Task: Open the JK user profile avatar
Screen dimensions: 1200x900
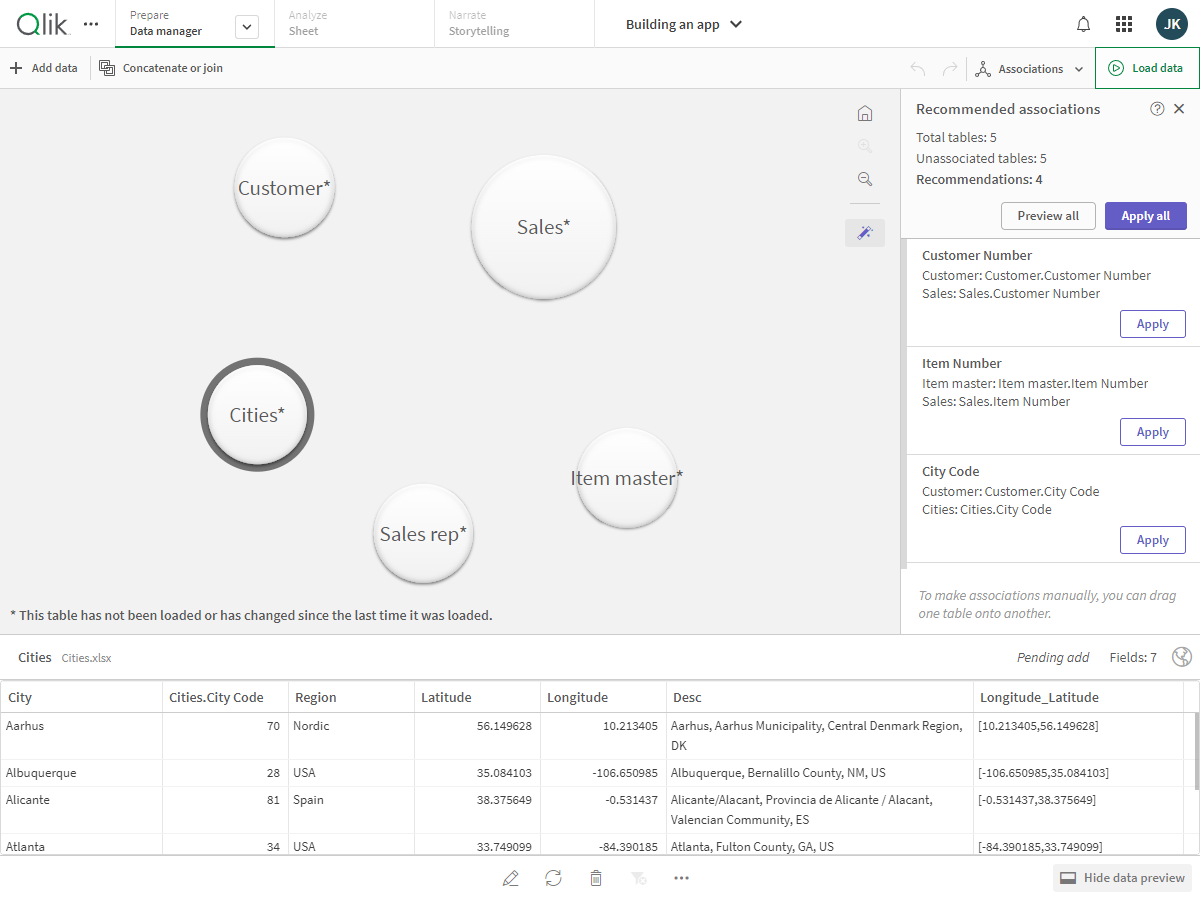Action: pos(1171,24)
